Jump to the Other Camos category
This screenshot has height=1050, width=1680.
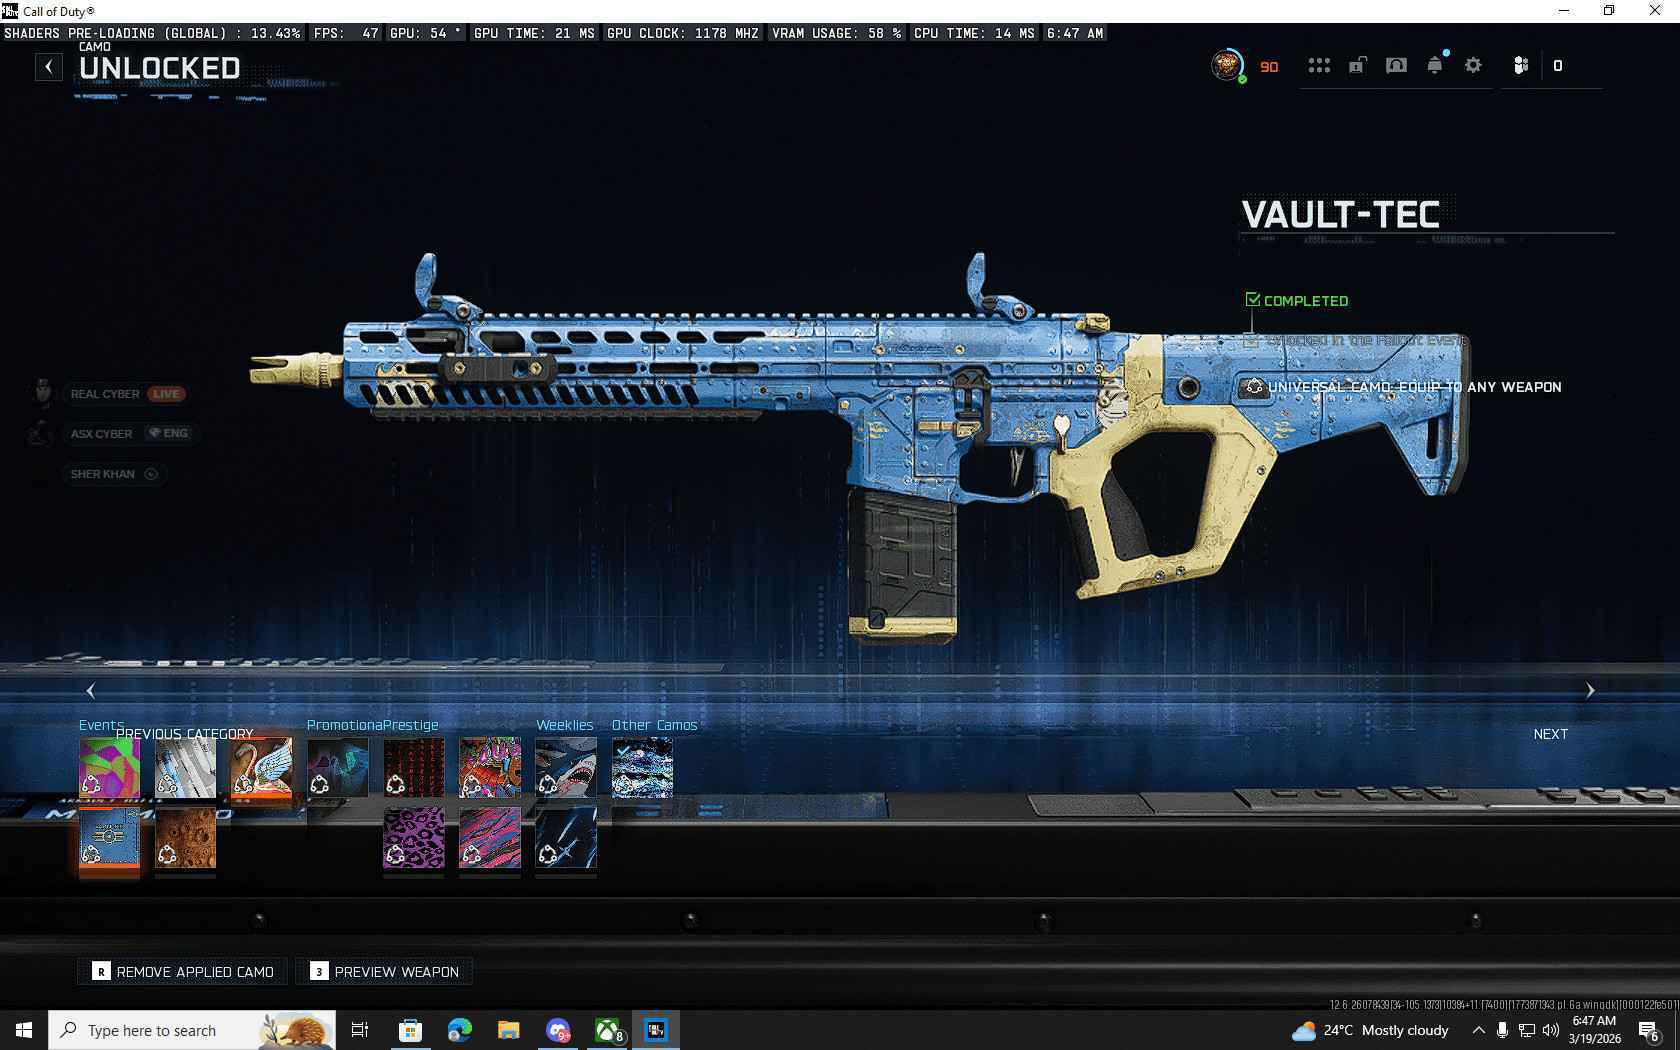pos(655,725)
